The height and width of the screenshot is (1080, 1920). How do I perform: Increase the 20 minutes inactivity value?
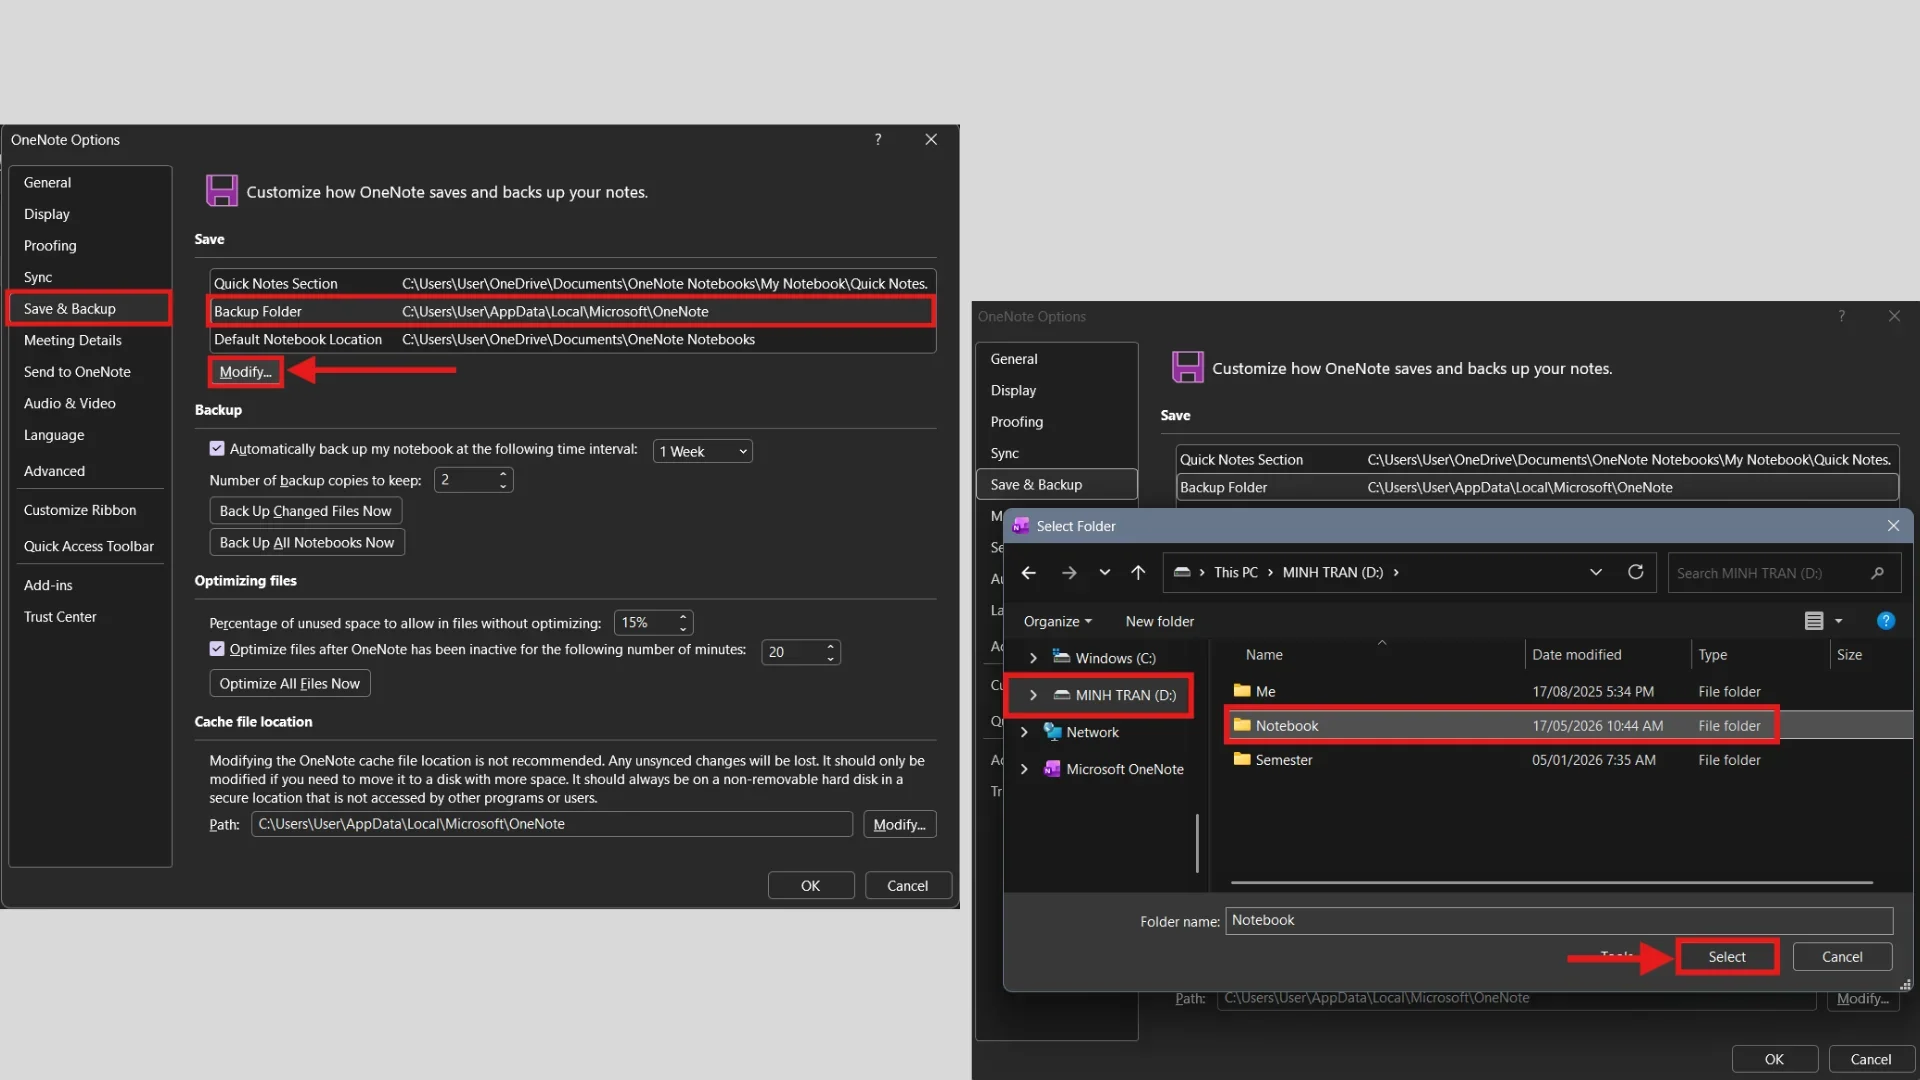(830, 646)
